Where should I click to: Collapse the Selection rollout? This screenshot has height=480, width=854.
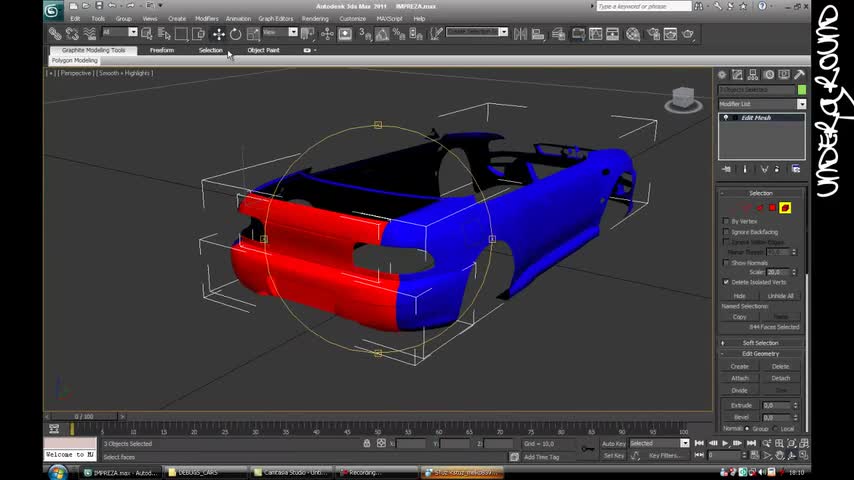click(x=760, y=193)
